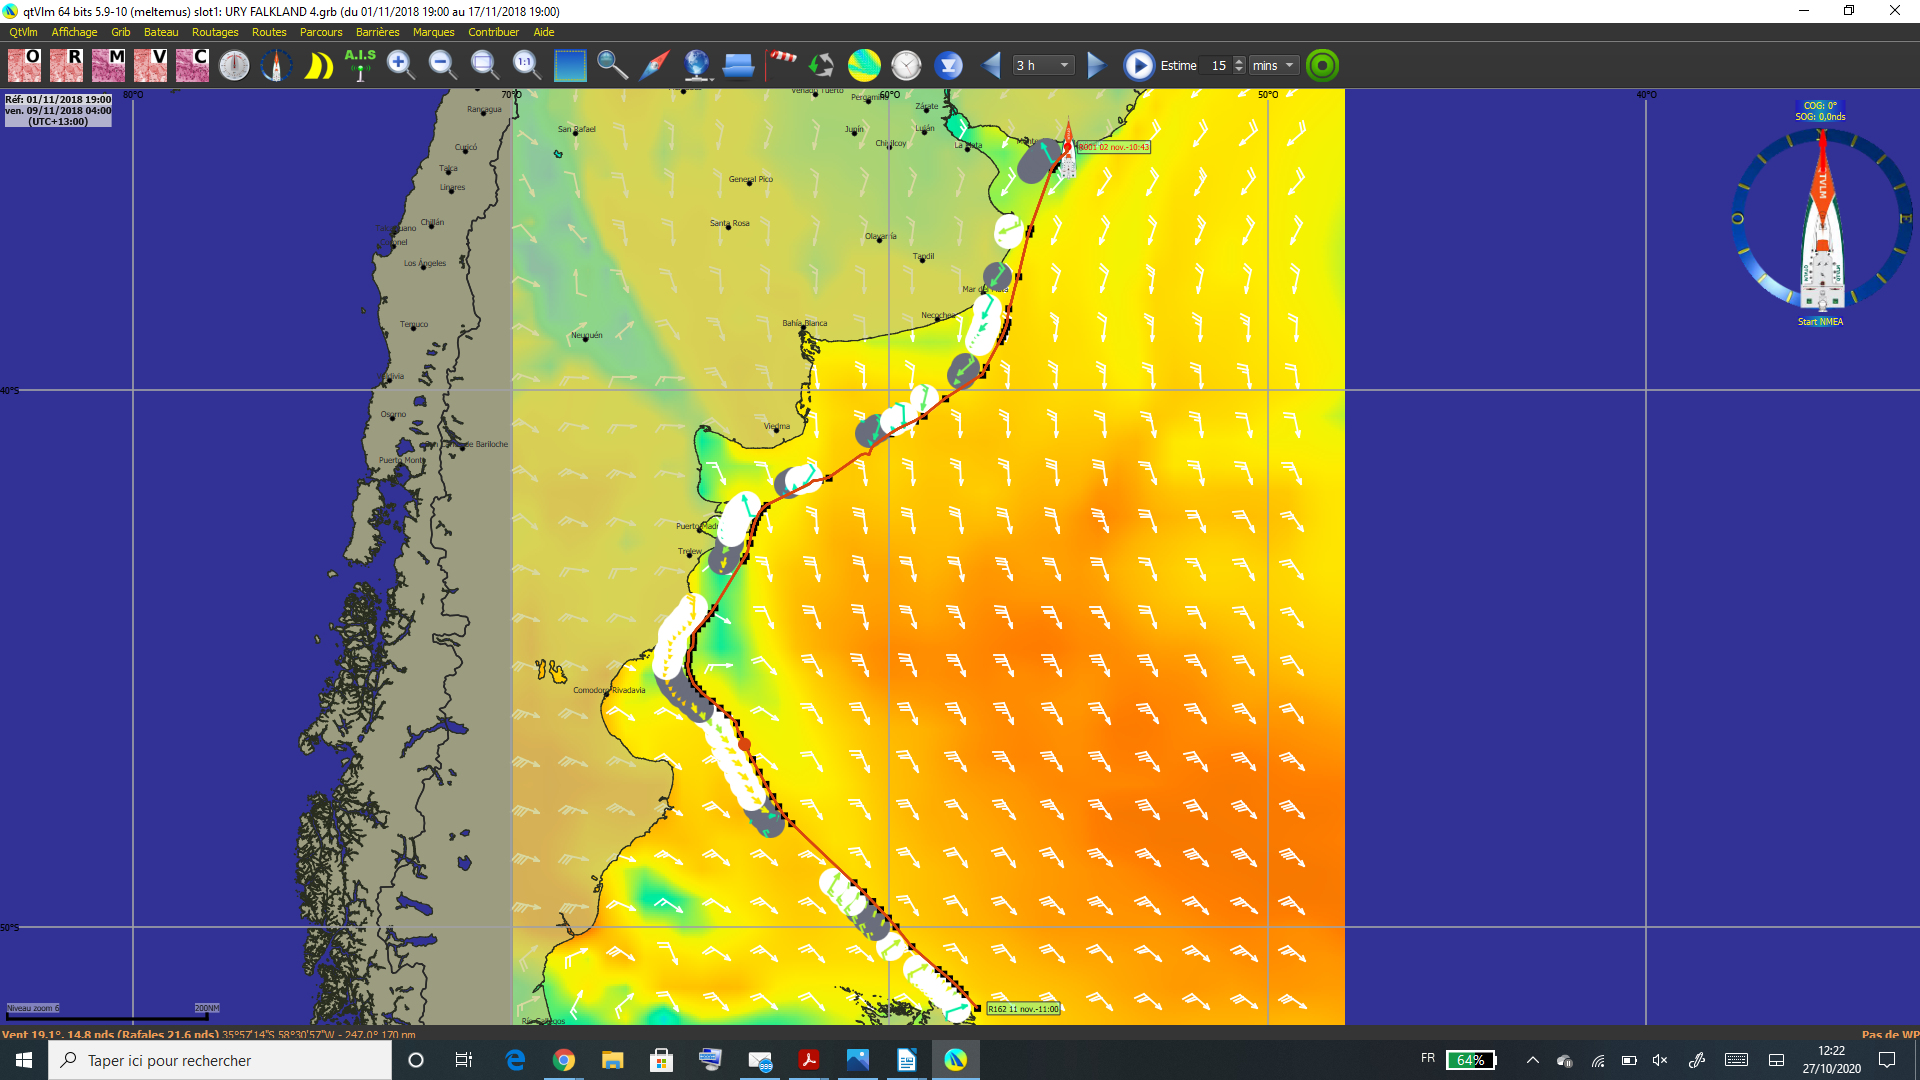Click the Estime value field showing 15

click(1218, 65)
